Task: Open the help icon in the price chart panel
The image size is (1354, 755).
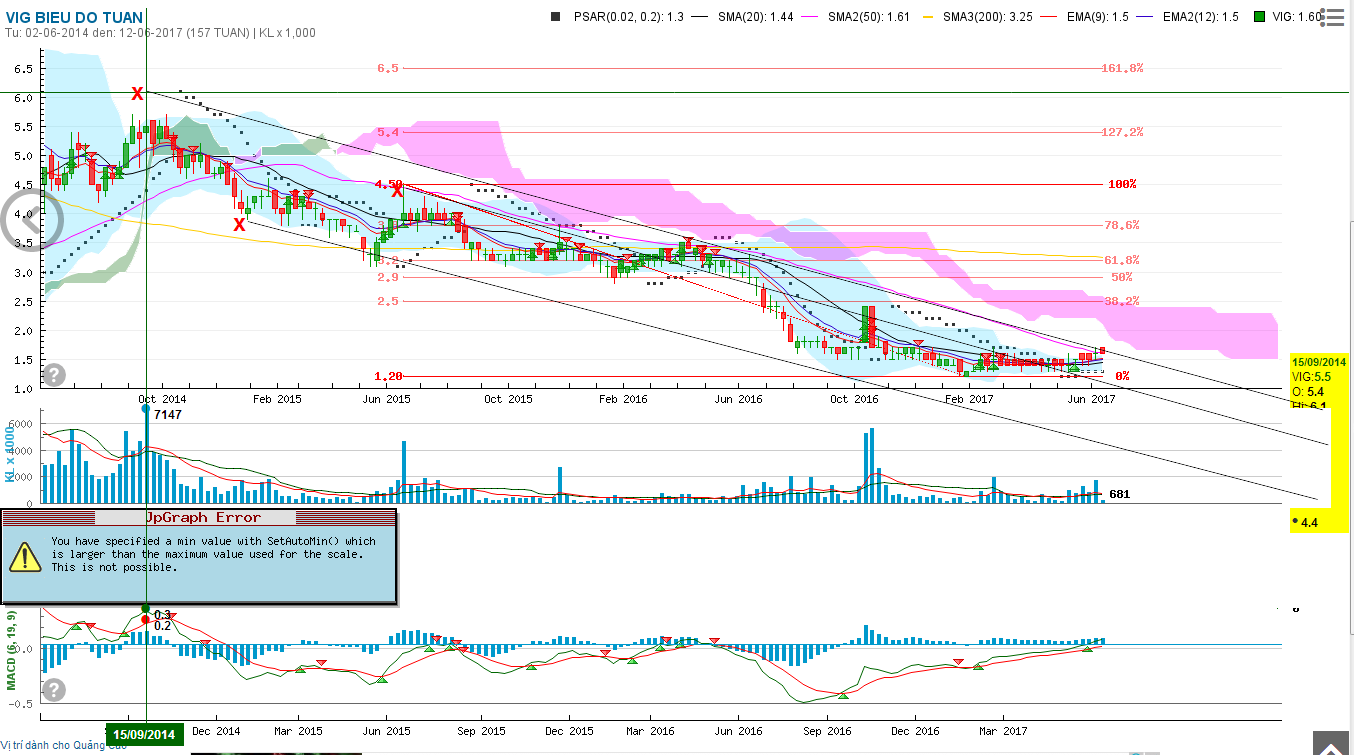Action: 54,374
